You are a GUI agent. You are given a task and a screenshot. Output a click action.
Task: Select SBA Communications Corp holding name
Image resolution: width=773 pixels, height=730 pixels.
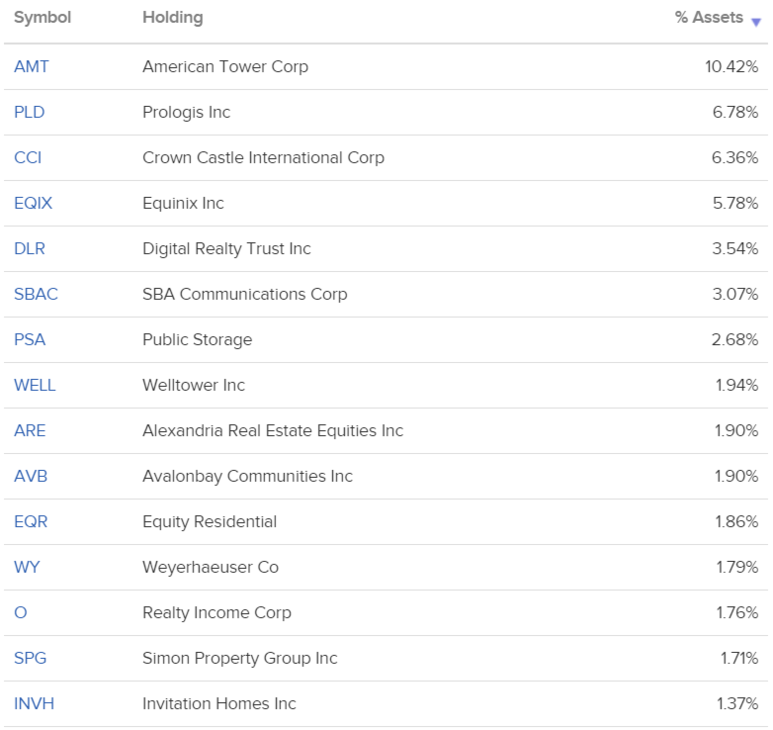(x=245, y=294)
